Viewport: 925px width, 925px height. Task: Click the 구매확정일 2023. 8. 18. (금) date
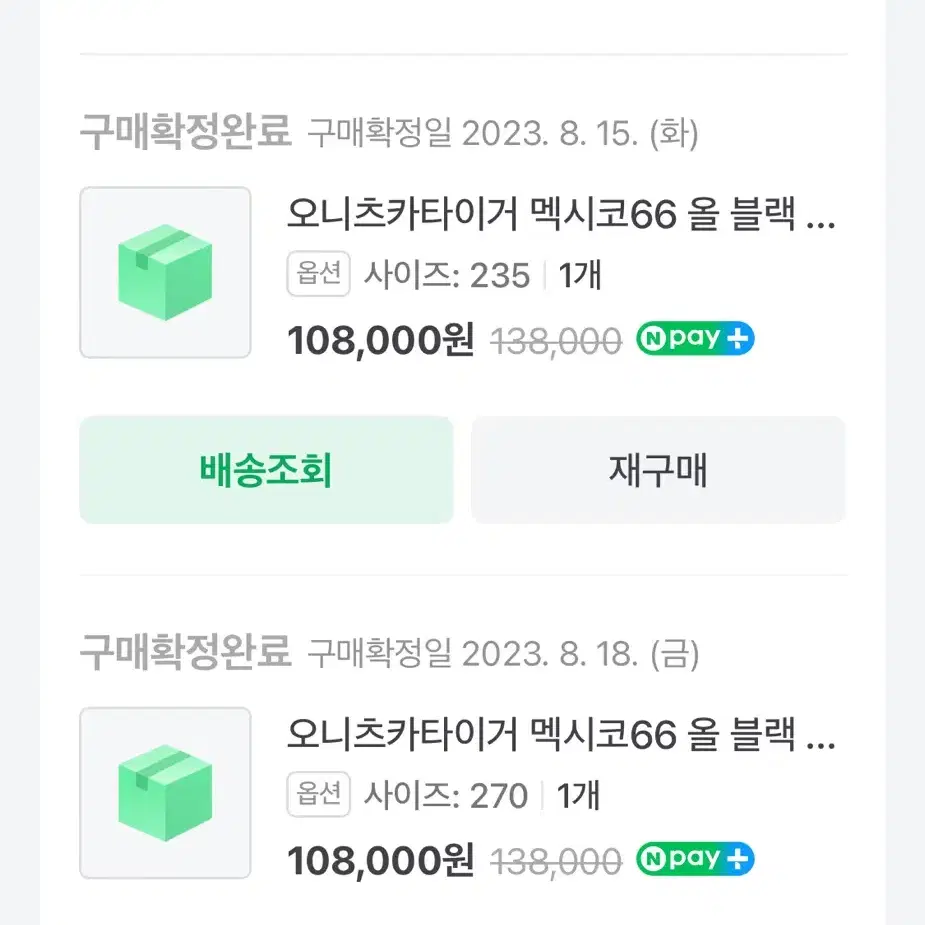(x=503, y=654)
